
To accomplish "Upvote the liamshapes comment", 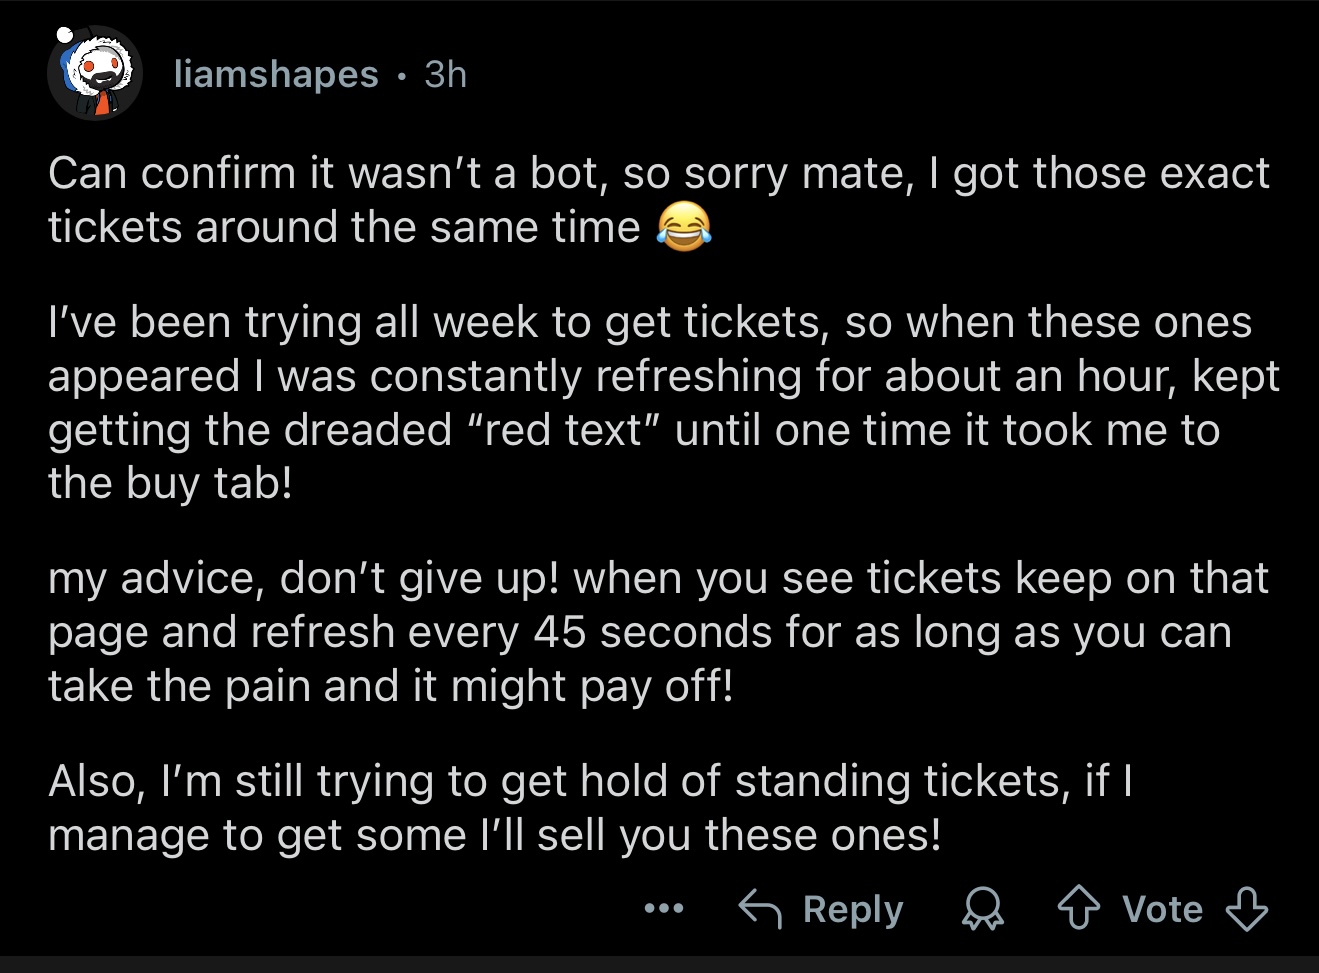I will [1078, 910].
